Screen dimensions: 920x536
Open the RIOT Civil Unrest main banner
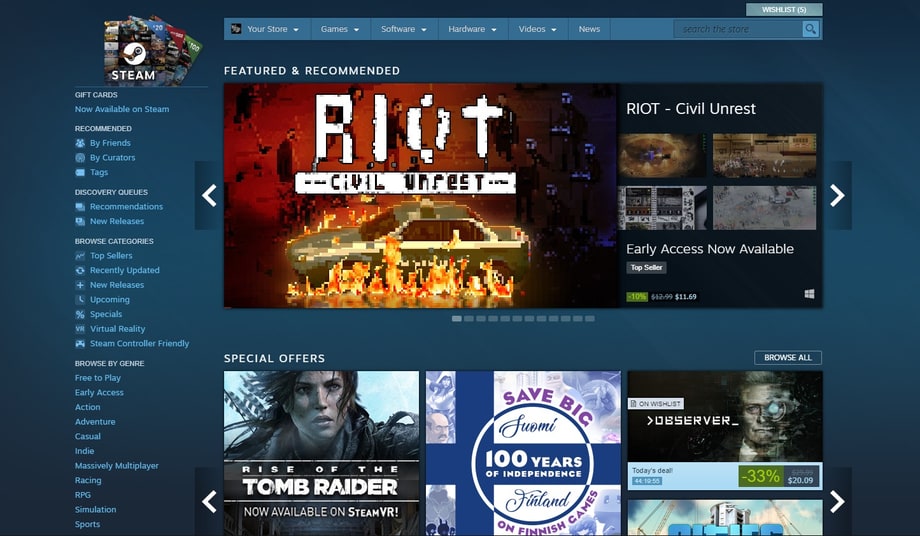(x=421, y=195)
